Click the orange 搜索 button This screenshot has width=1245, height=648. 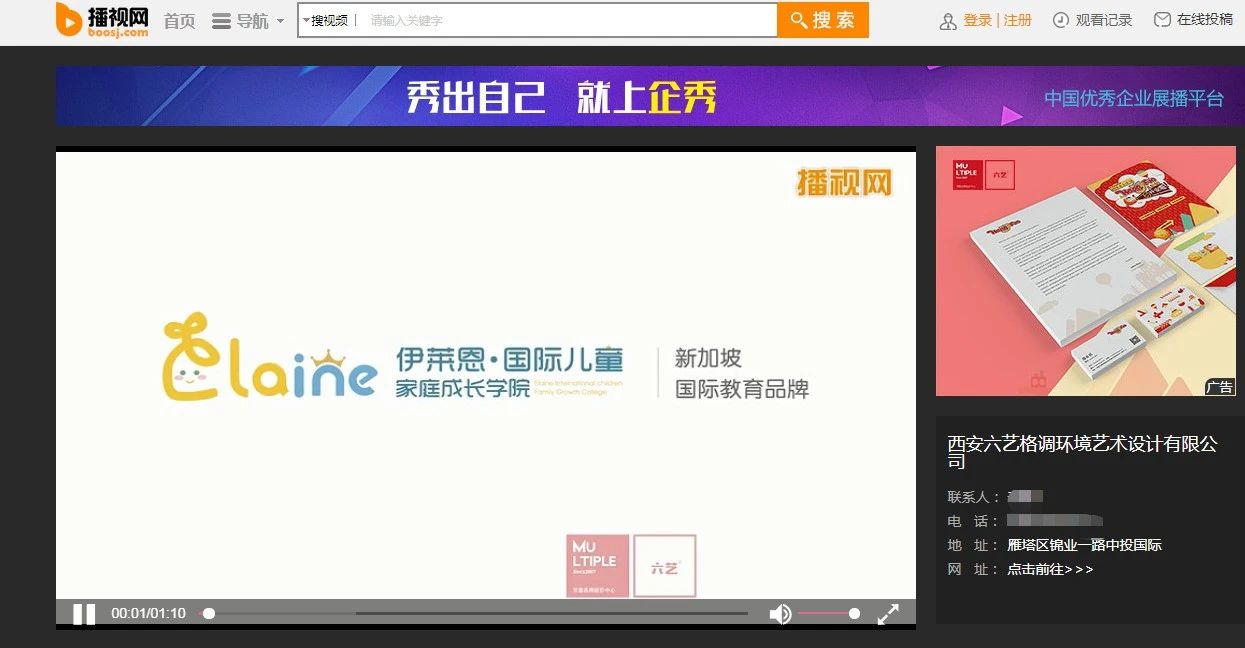tap(823, 20)
